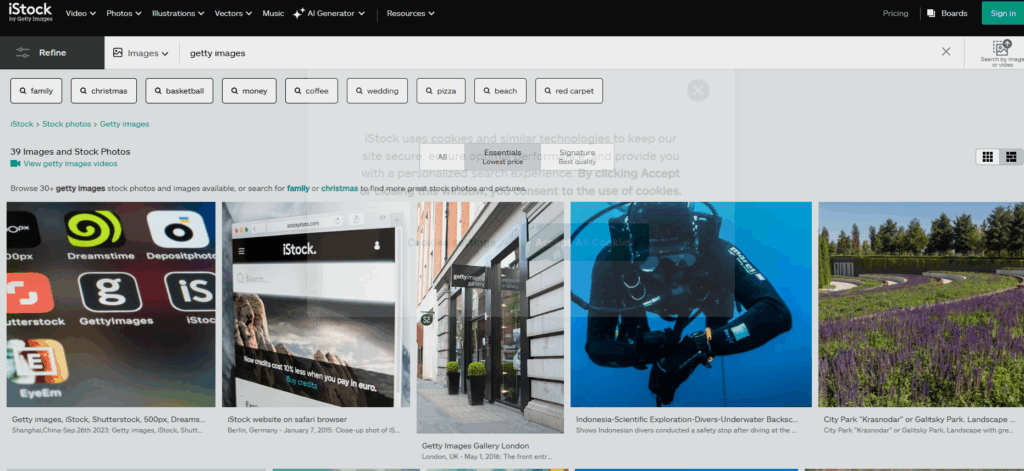Screen dimensions: 1024x471
Task: Switch to grid view layout
Action: (987, 157)
